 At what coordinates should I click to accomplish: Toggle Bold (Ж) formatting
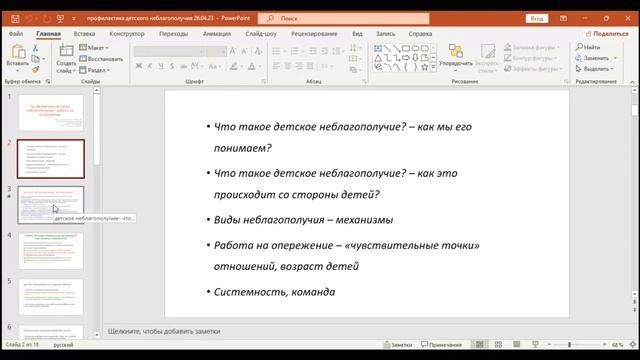point(139,66)
